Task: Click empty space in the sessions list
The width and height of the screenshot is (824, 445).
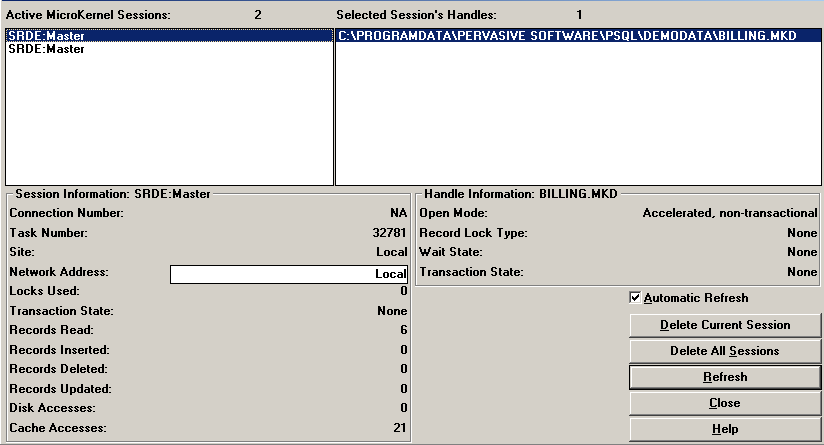Action: pyautogui.click(x=170, y=120)
